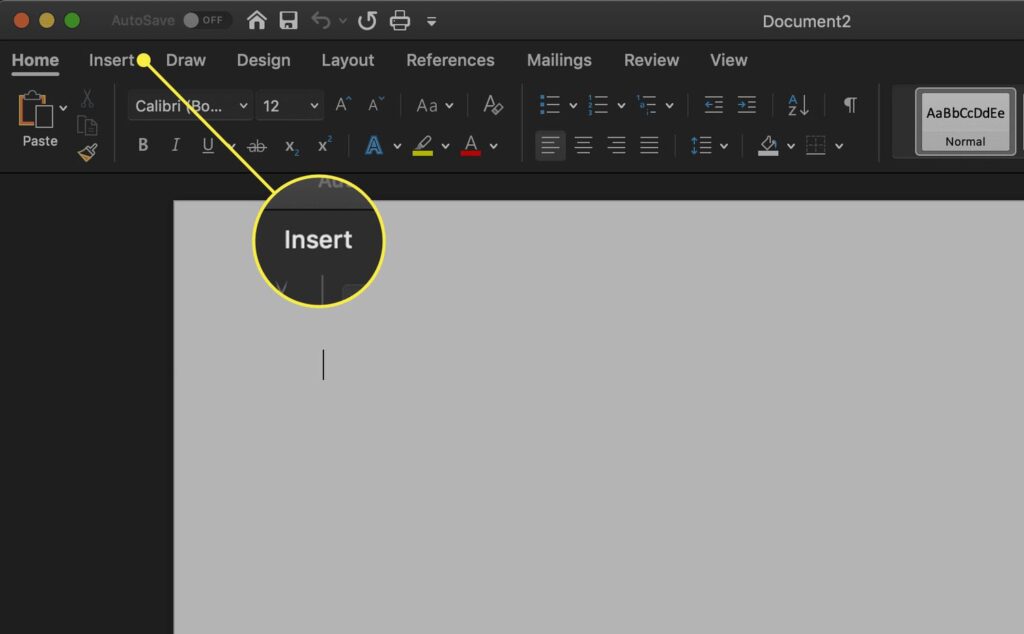Open the Insert tab
Image resolution: width=1024 pixels, height=634 pixels.
[113, 60]
